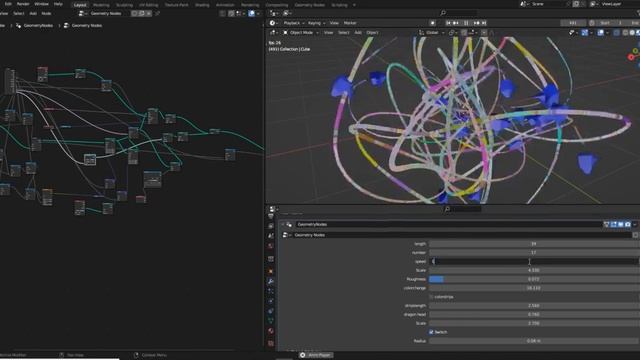Open the Object Constraints properties tab

pyautogui.click(x=271, y=311)
